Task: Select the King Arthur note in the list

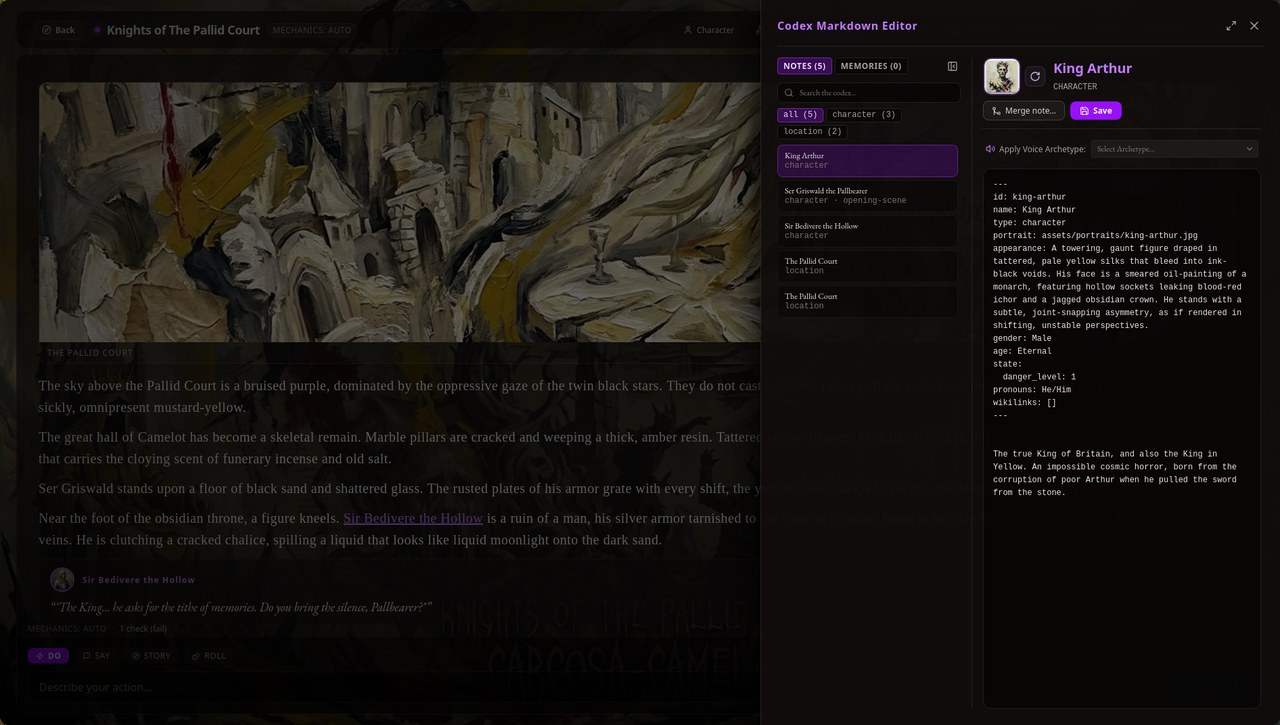Action: click(867, 161)
